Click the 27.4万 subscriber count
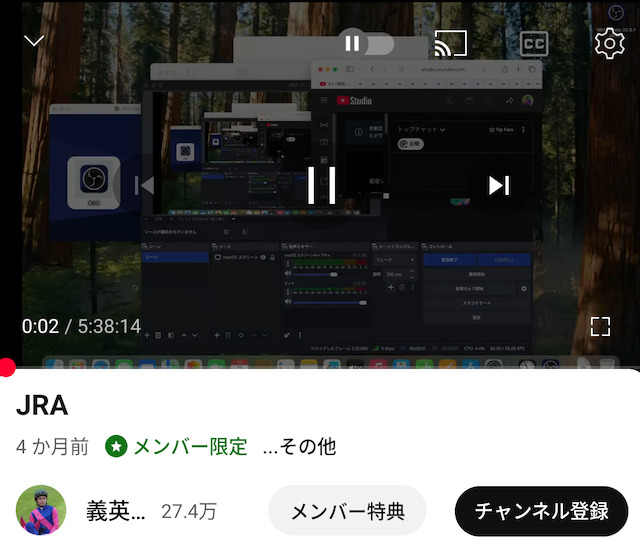The height and width of the screenshot is (556, 640). [x=189, y=512]
